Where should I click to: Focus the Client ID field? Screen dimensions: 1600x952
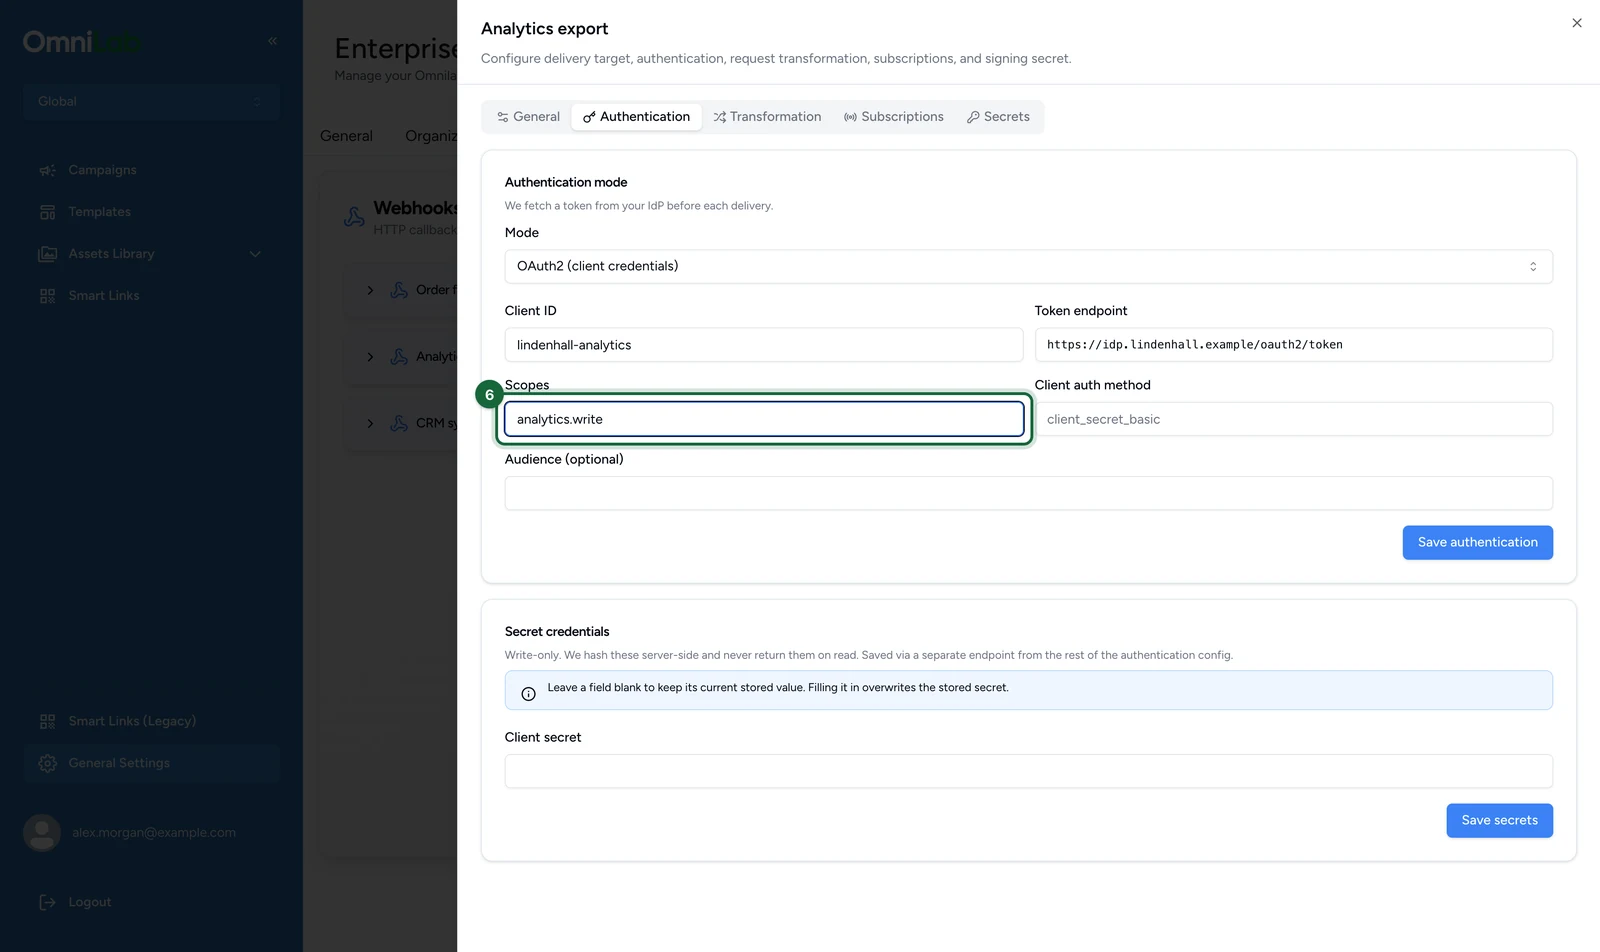(764, 345)
